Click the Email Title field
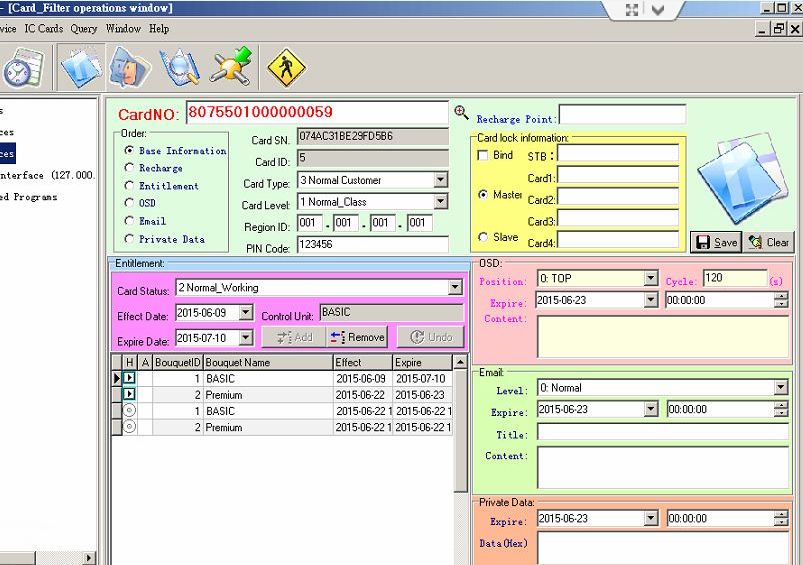 (x=663, y=431)
